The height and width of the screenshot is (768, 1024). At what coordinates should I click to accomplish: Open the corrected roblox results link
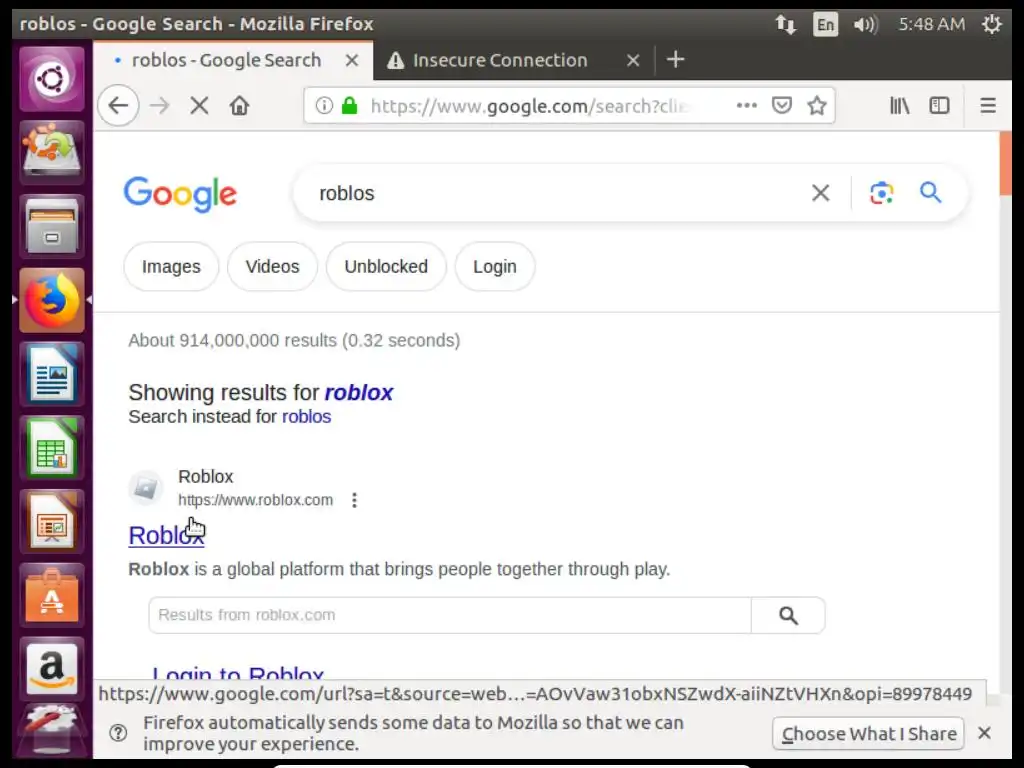tap(359, 392)
